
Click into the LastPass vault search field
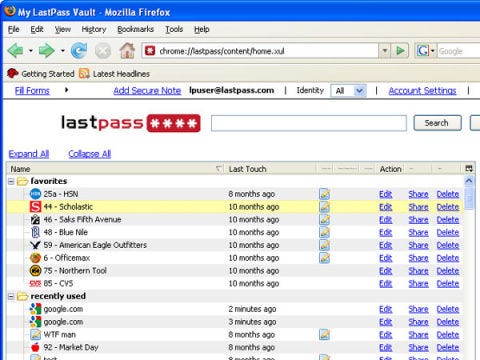[x=309, y=123]
